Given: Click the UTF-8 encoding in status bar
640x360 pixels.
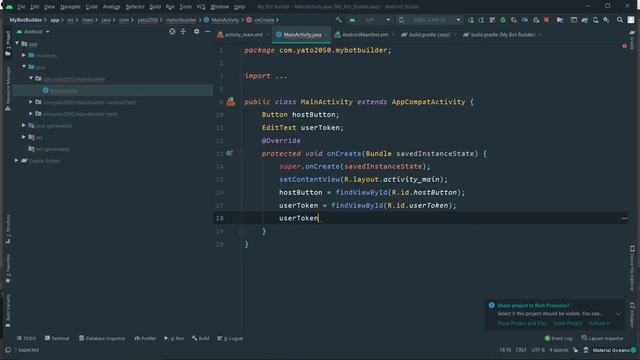Looking at the screenshot, I should coord(538,350).
